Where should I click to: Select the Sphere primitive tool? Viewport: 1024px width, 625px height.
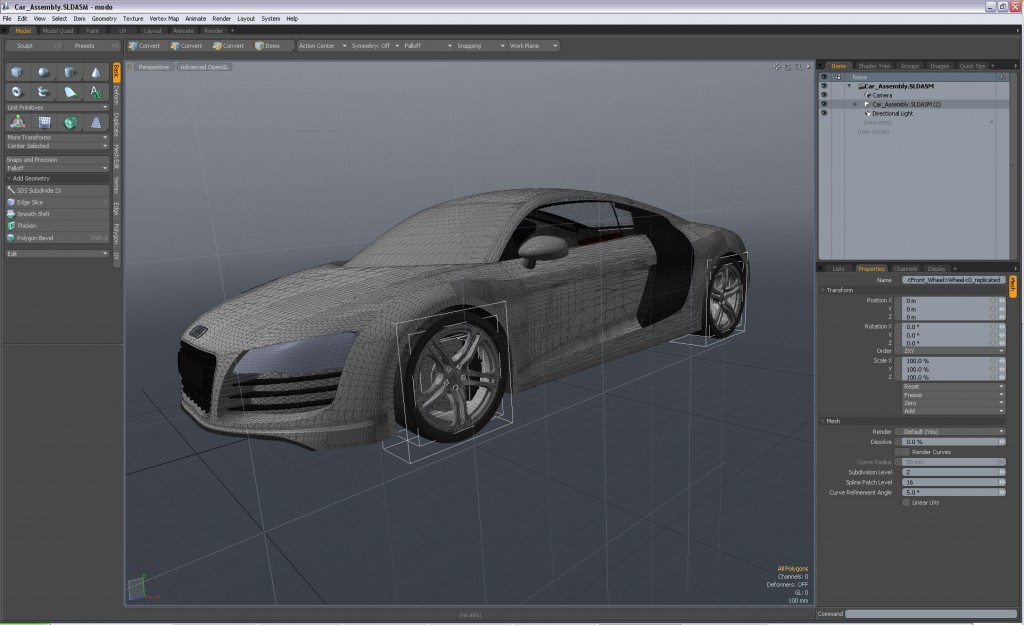[43, 72]
